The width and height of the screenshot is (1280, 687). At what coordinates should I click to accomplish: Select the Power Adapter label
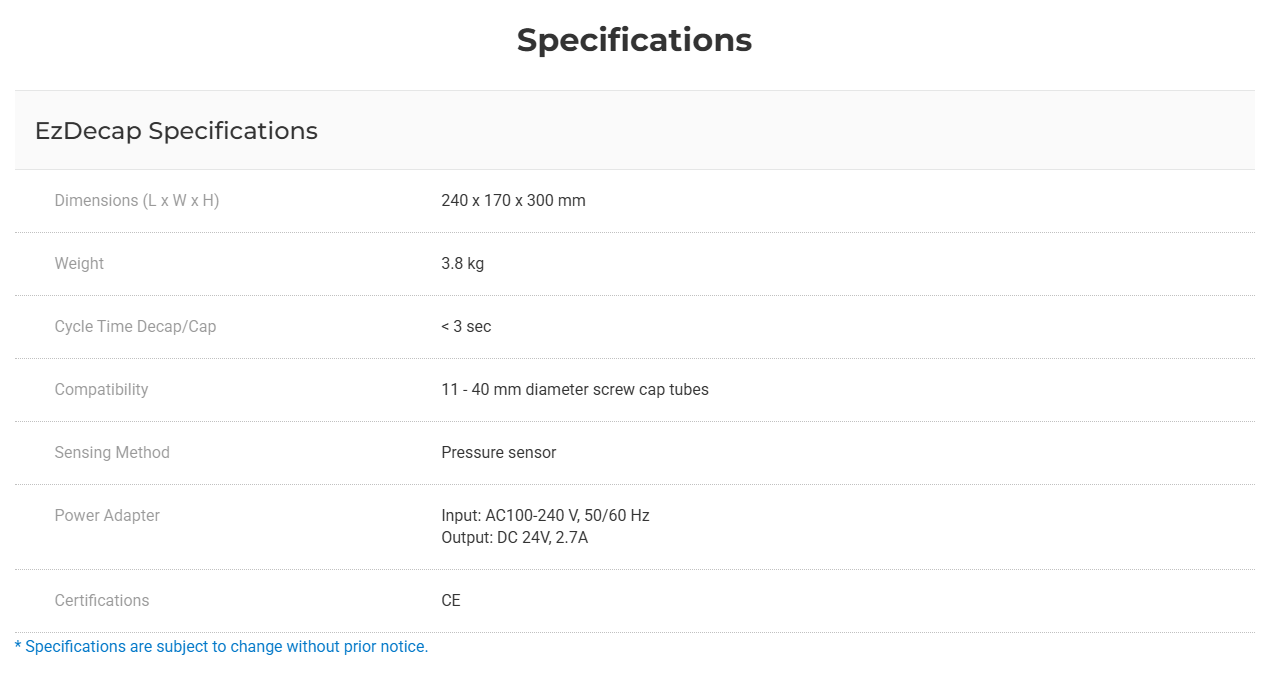pyautogui.click(x=107, y=515)
